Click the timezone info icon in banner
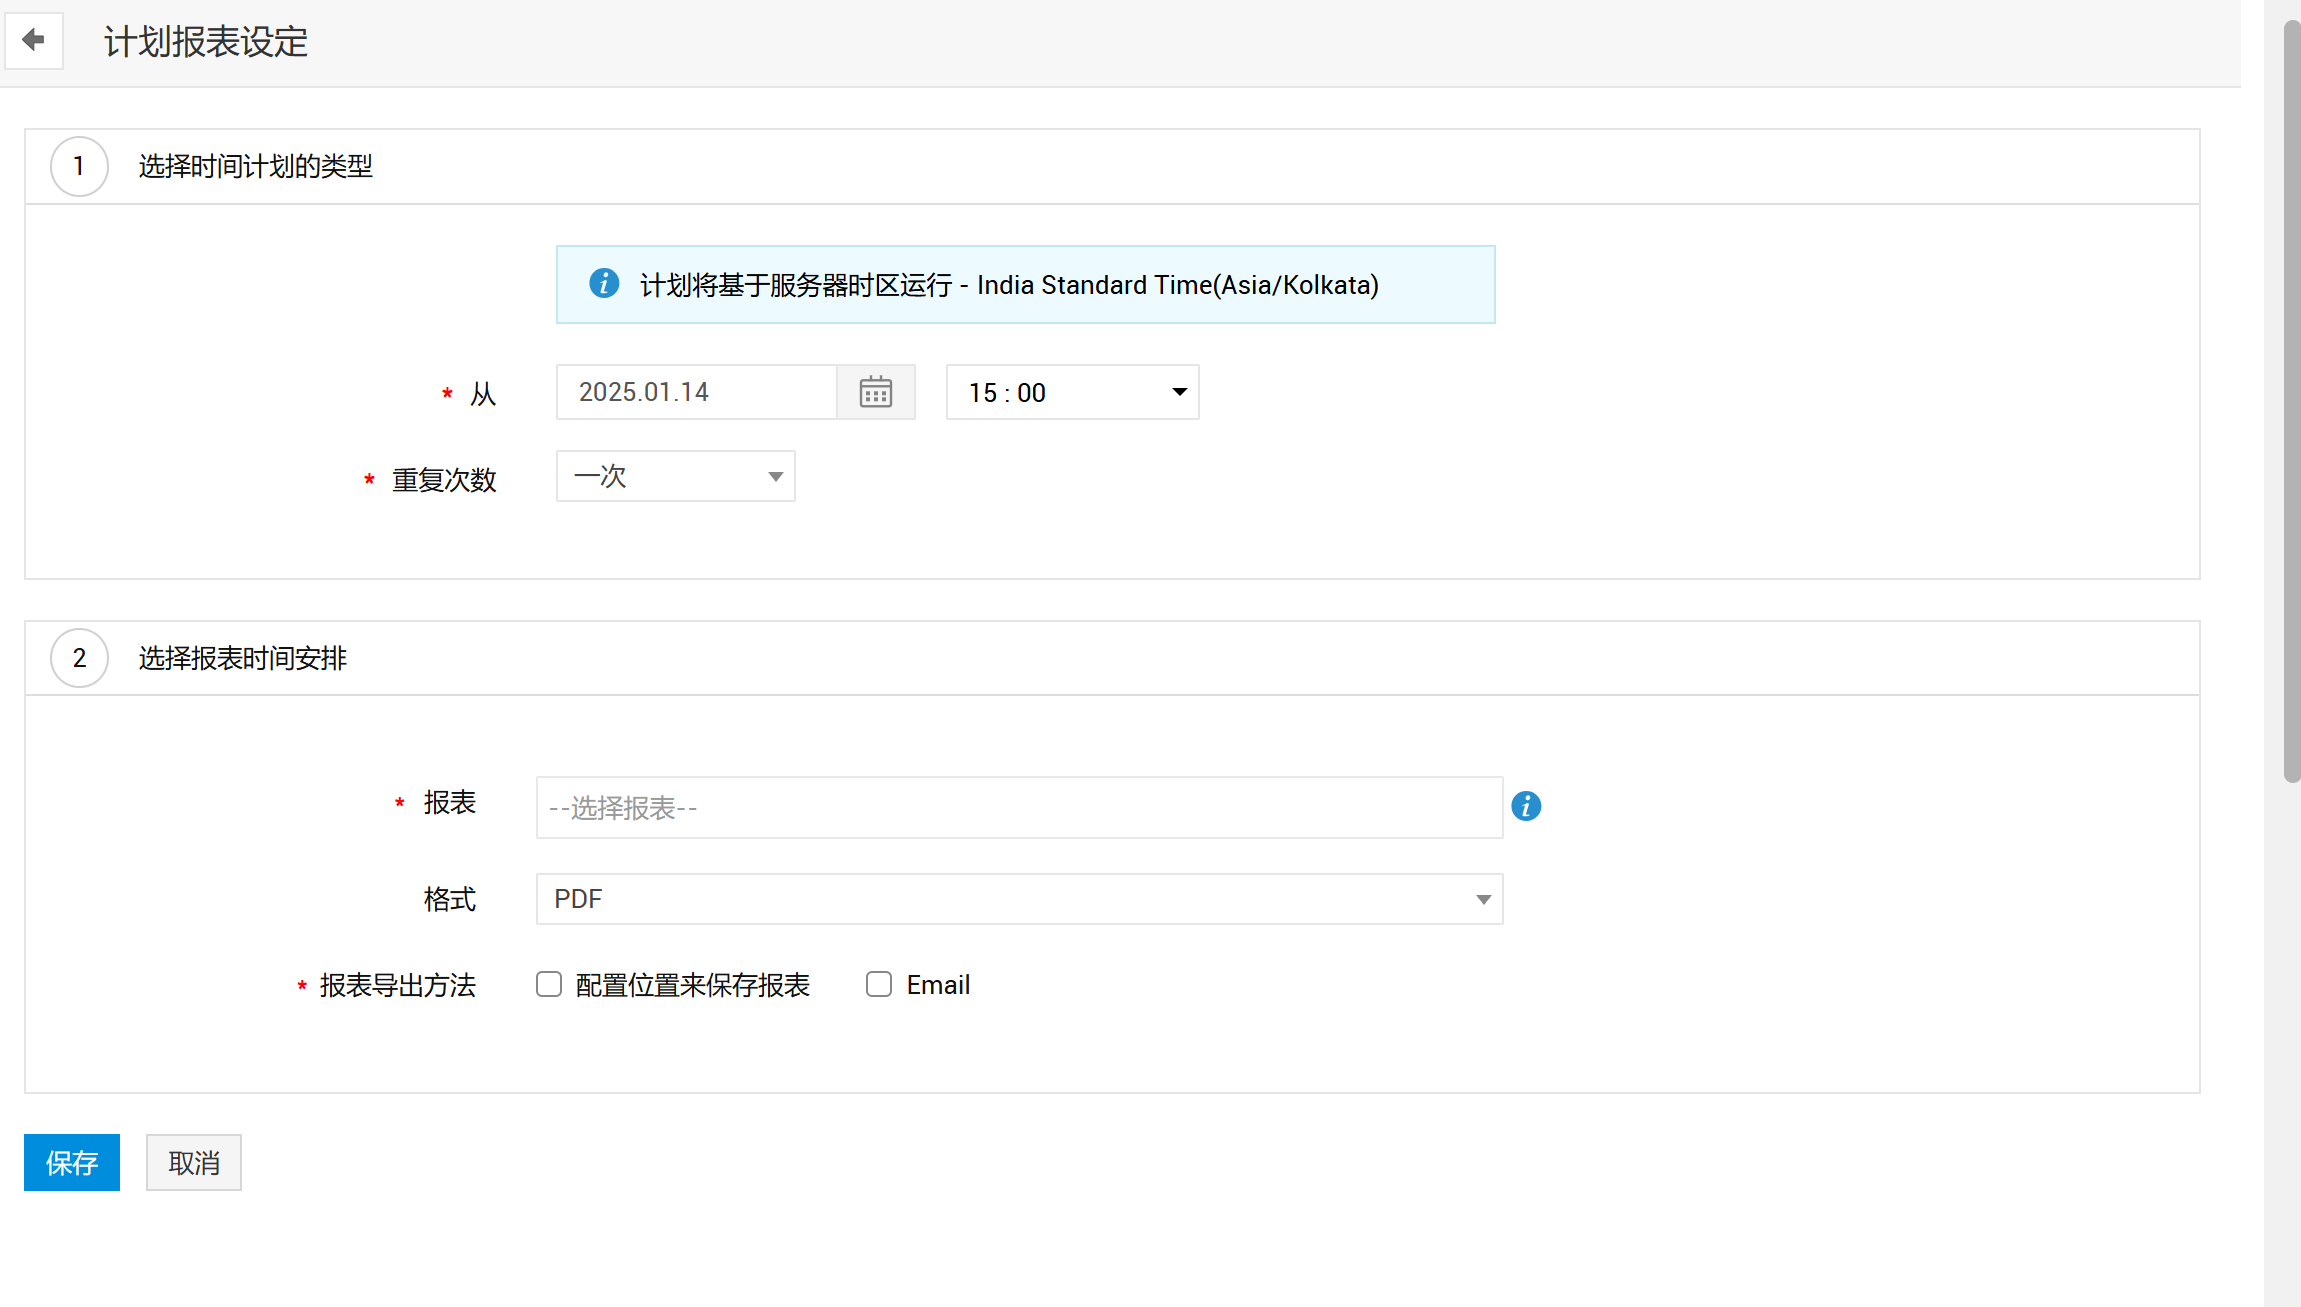This screenshot has height=1307, width=2301. tap(604, 284)
